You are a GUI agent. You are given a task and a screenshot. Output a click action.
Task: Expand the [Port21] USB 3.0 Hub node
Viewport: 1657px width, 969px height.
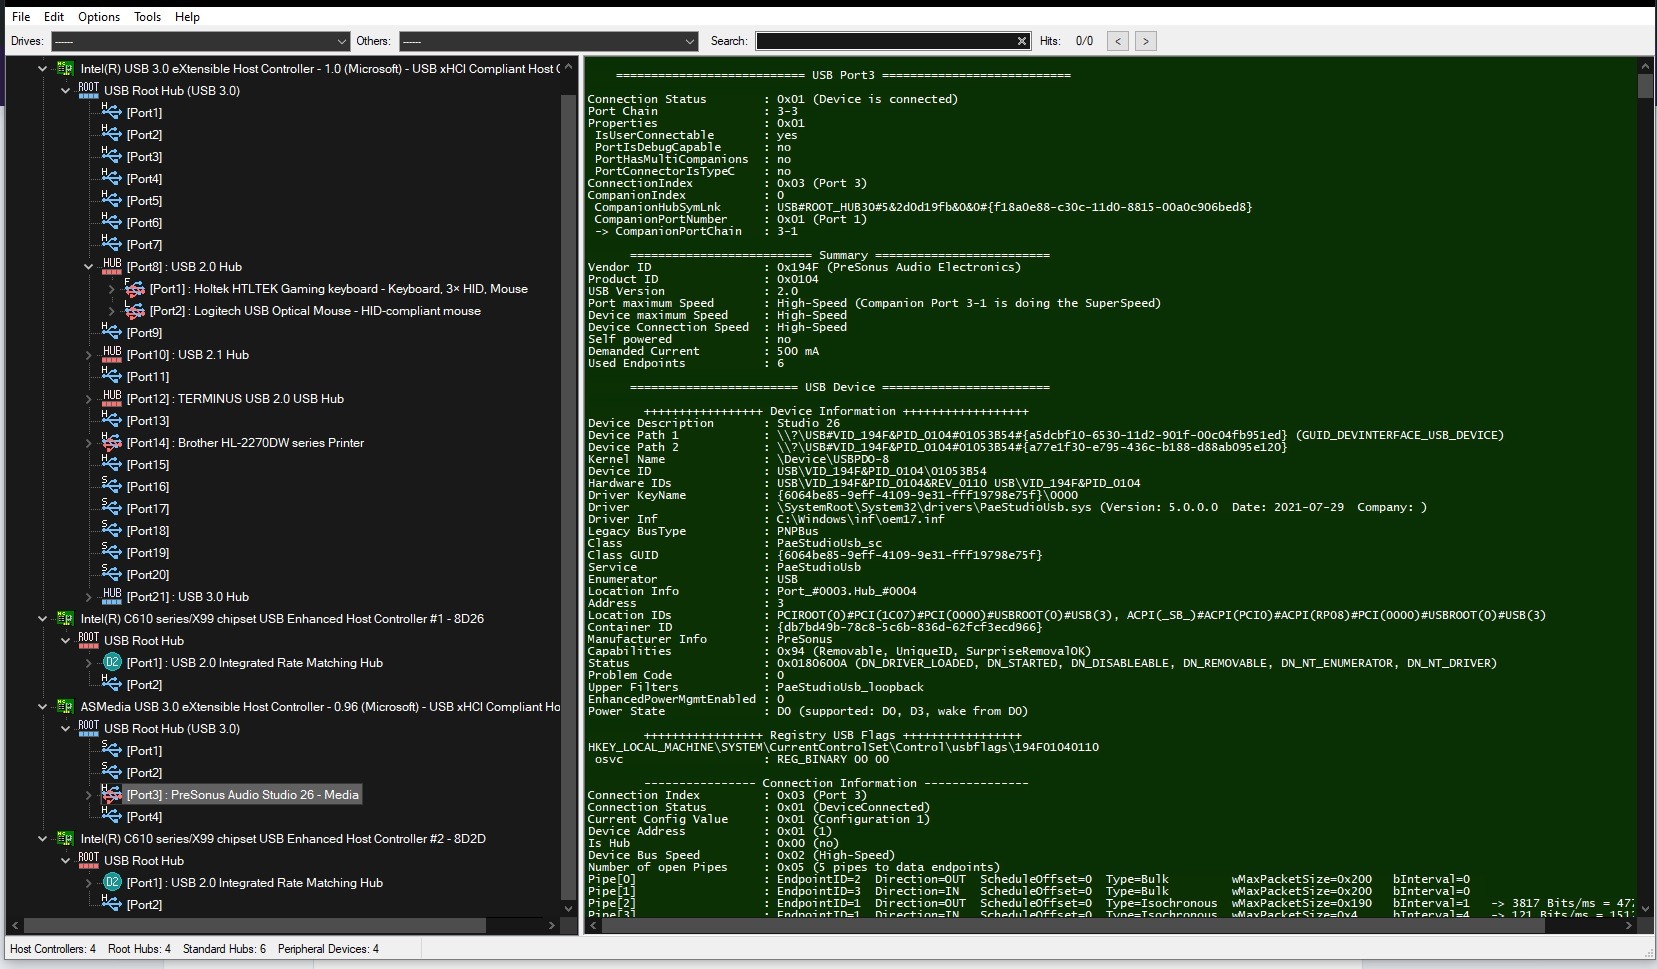[x=88, y=597]
